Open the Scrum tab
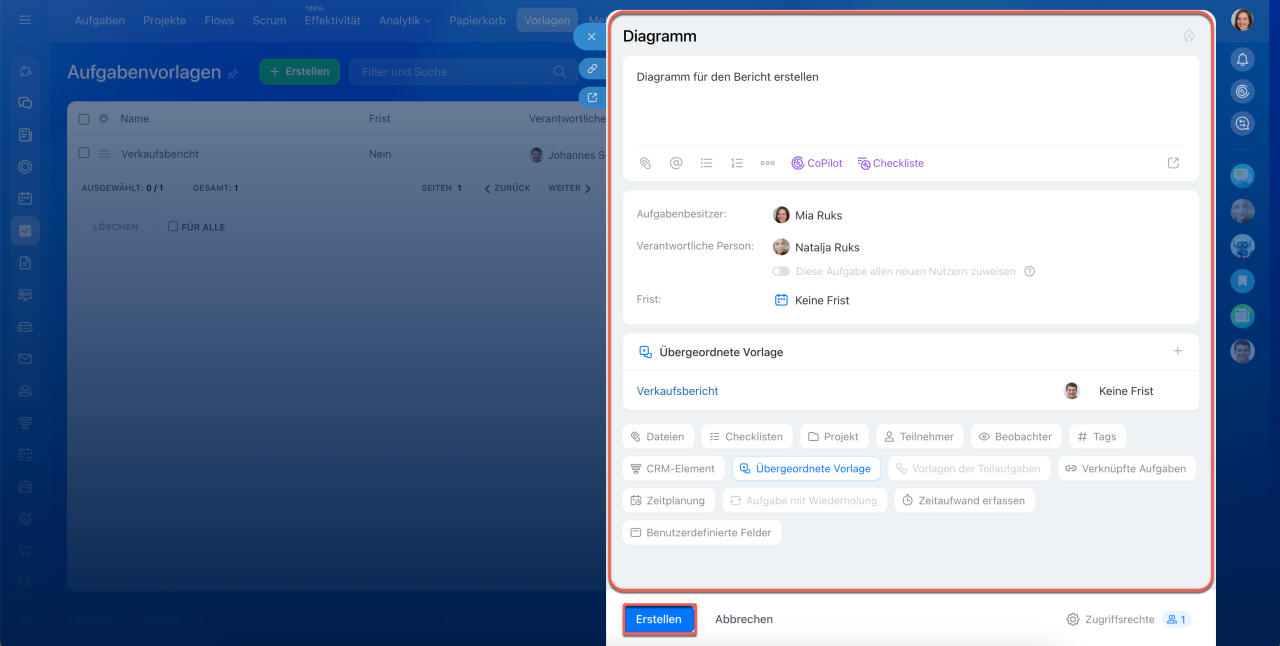Screen dimensions: 1280x646 [269, 20]
